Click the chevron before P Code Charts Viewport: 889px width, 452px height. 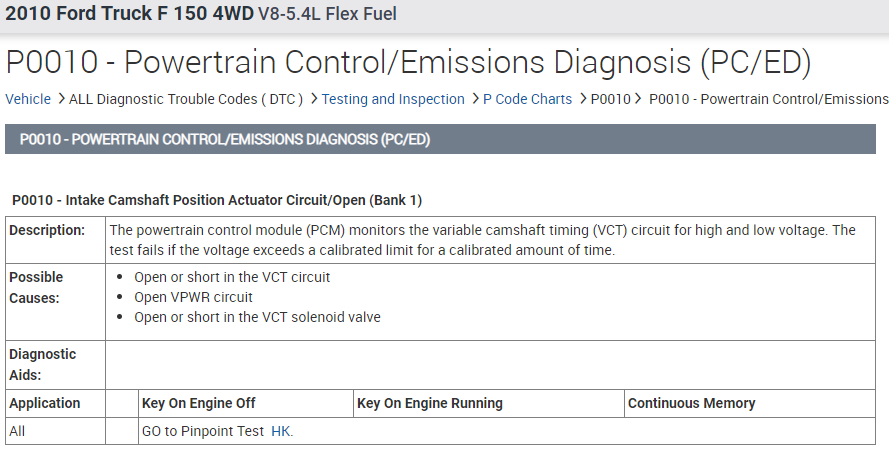(474, 99)
